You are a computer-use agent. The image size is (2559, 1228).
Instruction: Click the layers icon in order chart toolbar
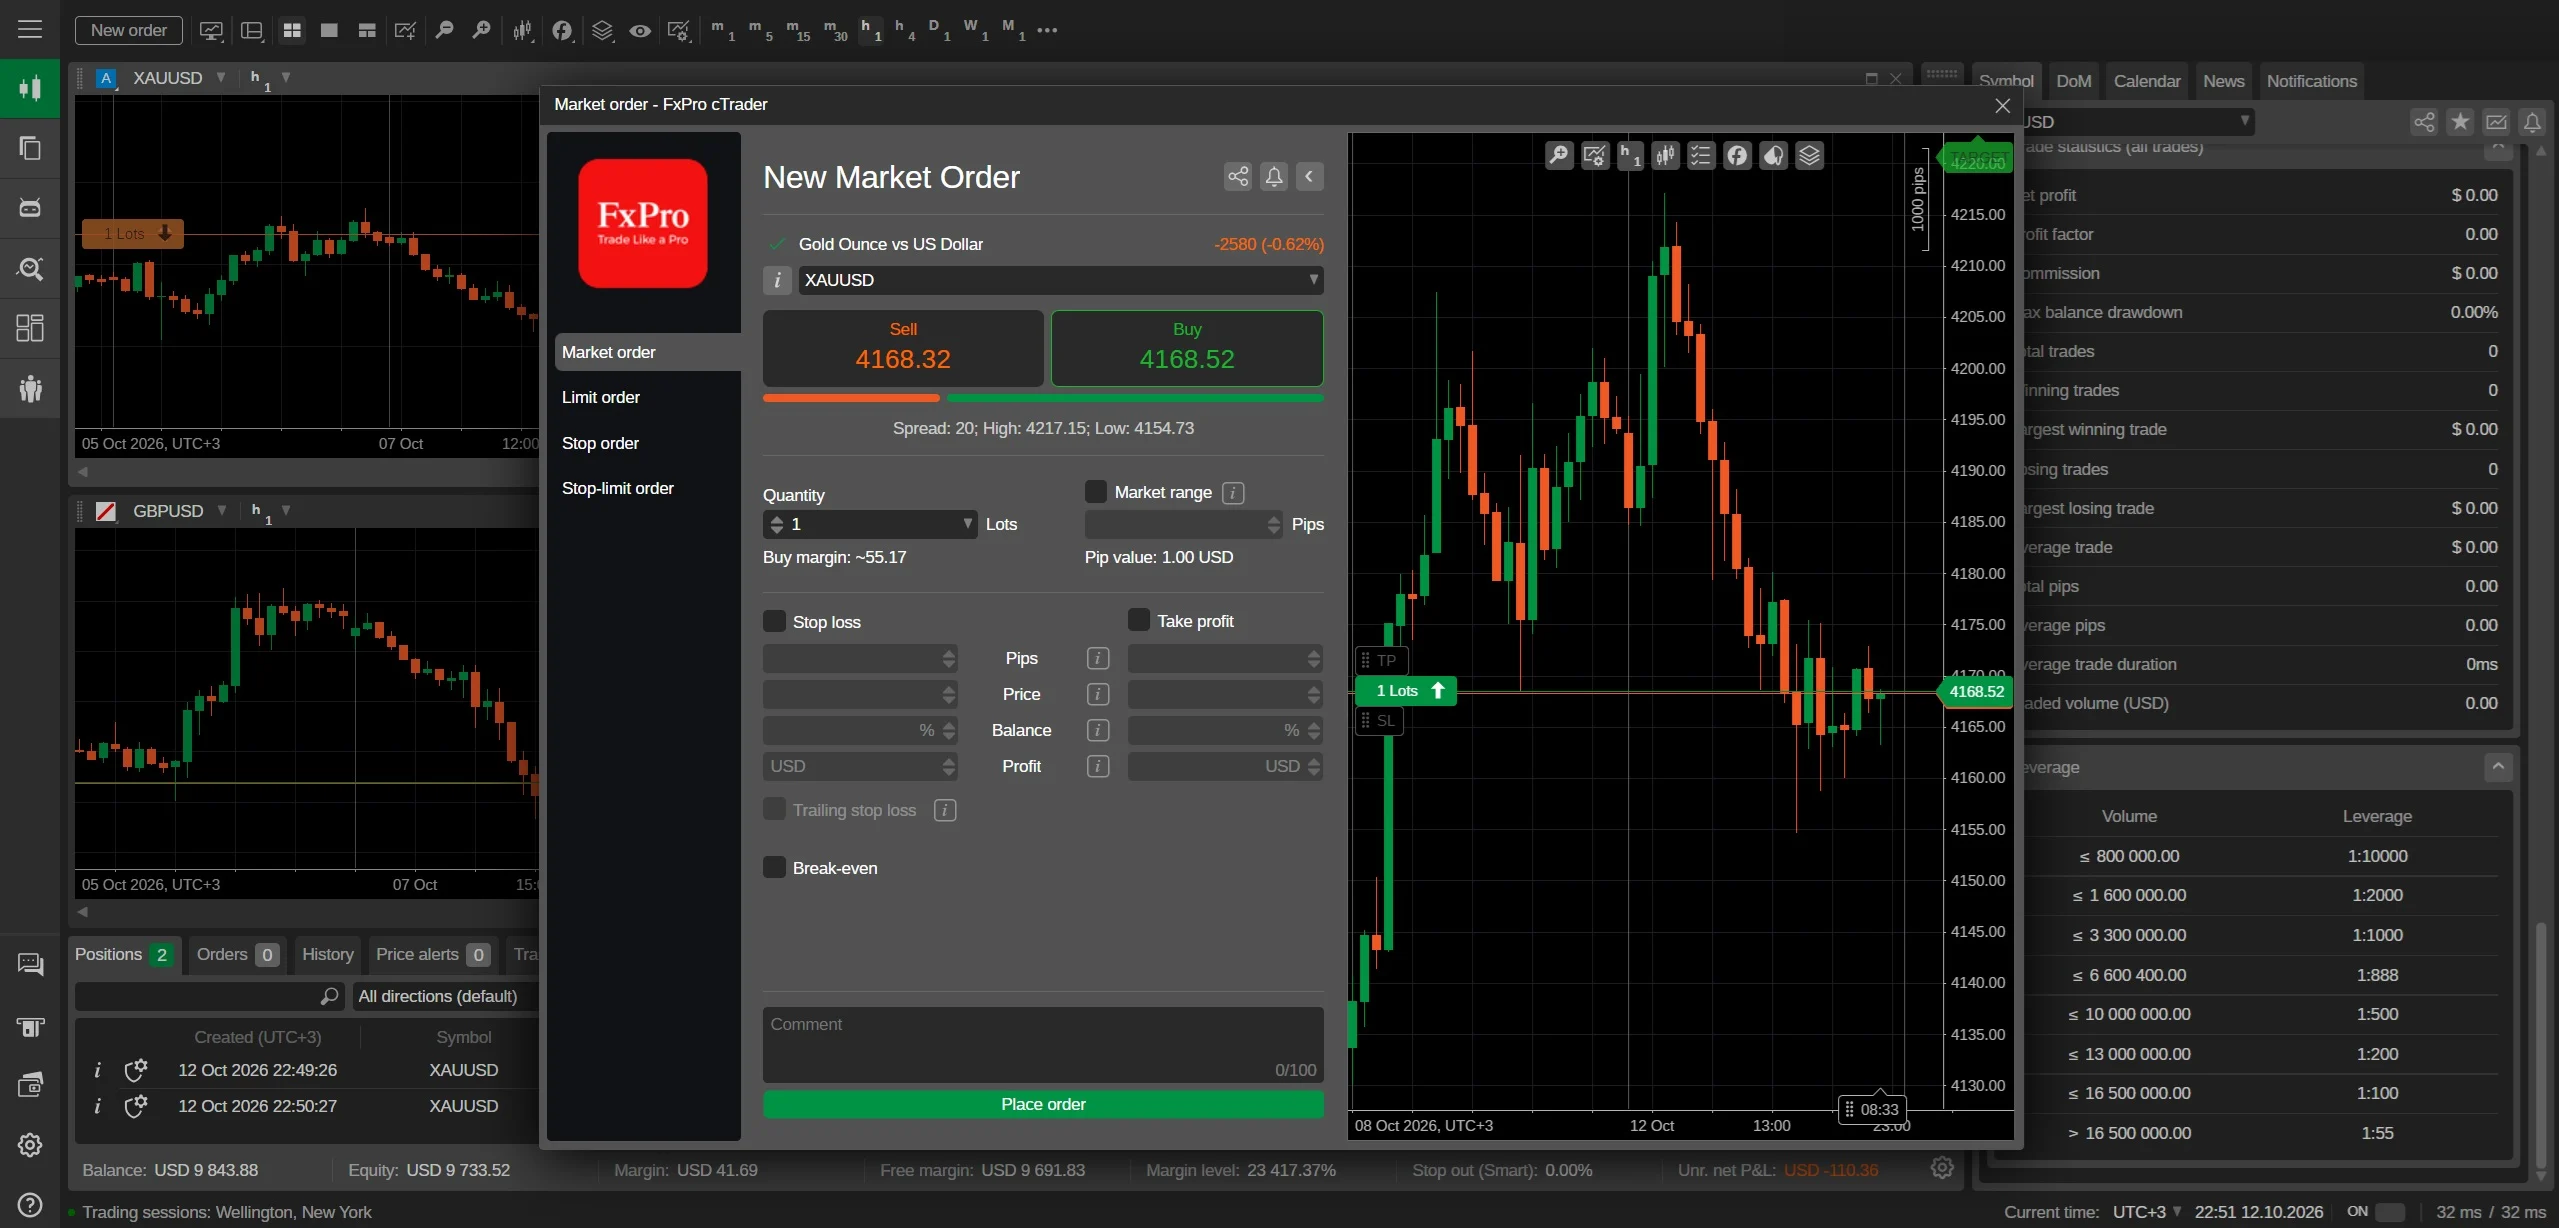point(1809,155)
